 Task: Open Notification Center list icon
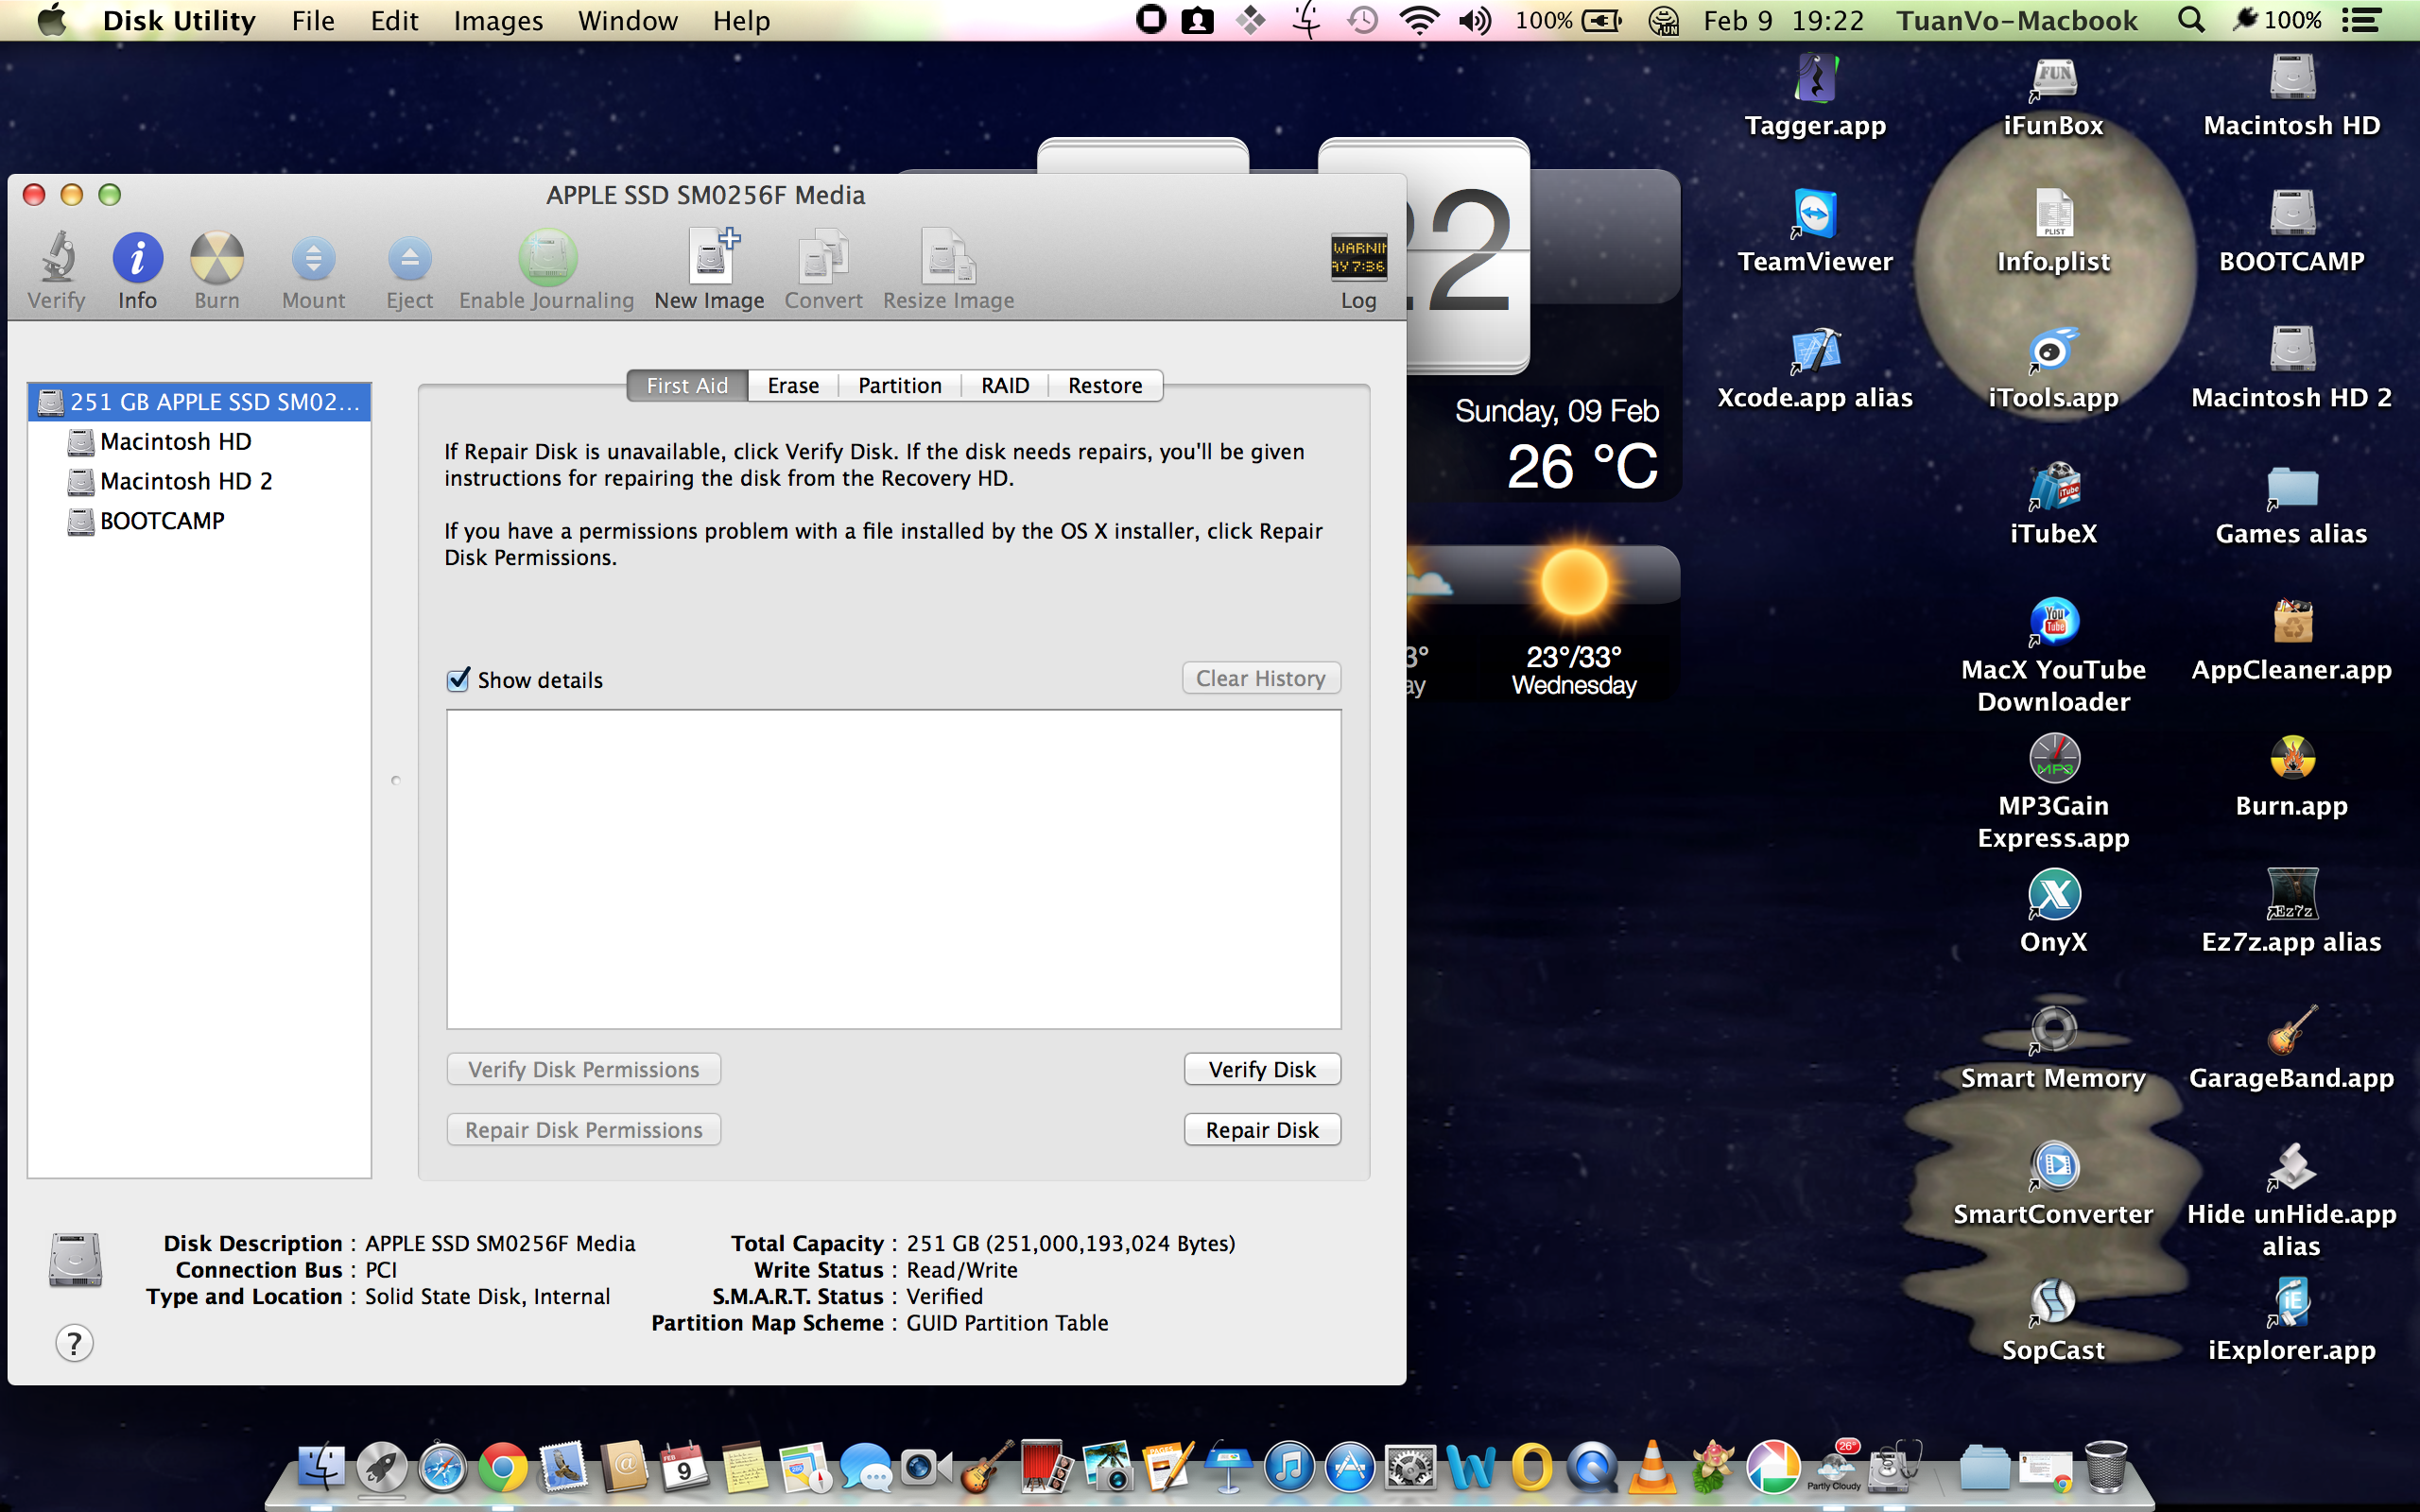point(2362,20)
